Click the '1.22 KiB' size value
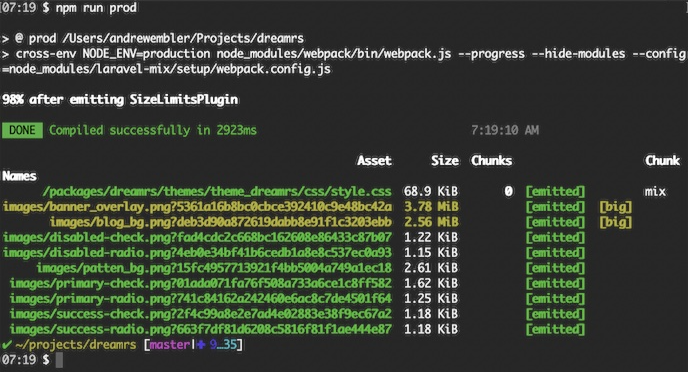The height and width of the screenshot is (372, 688). click(x=431, y=237)
